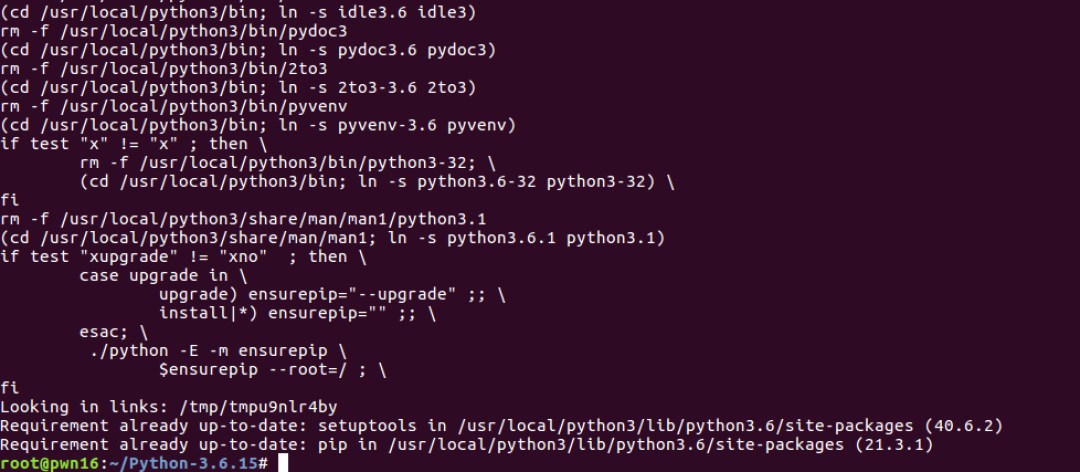Click the root@pwn16 prompt text
The image size is (1080, 472).
(x=50, y=463)
